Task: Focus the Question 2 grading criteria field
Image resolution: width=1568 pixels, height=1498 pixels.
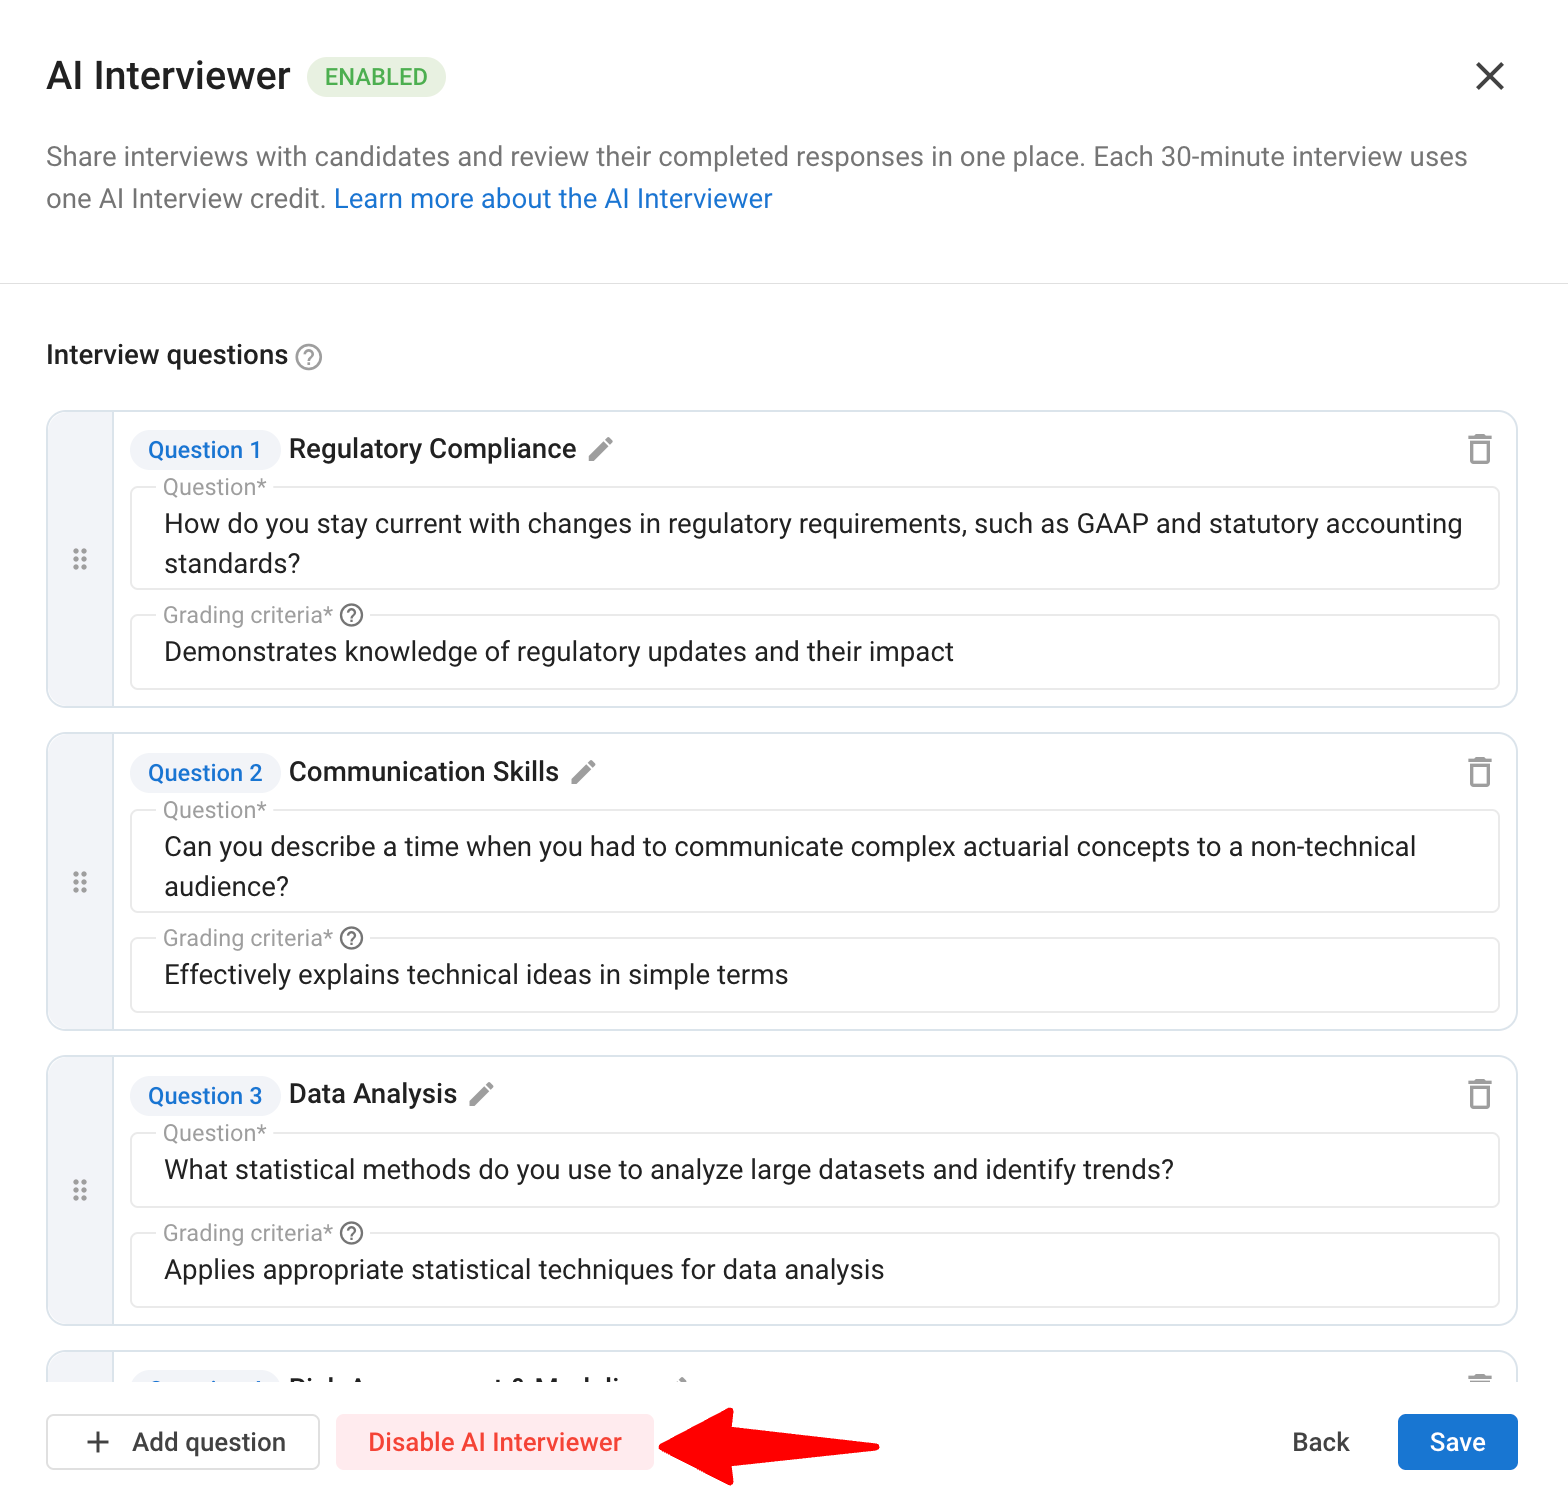Action: (x=815, y=975)
